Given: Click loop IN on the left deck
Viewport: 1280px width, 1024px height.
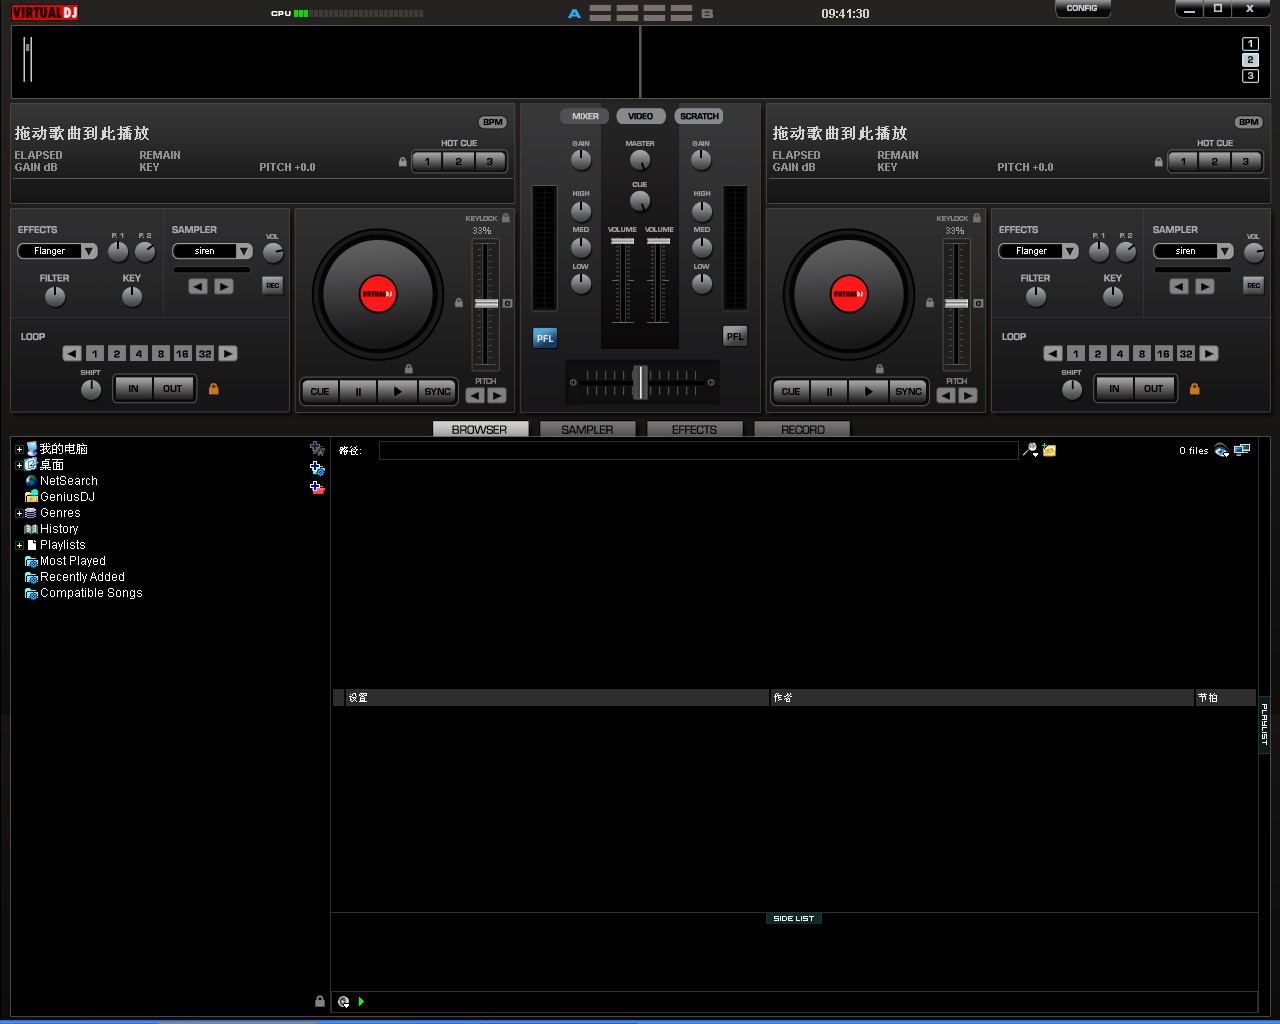Looking at the screenshot, I should pyautogui.click(x=133, y=388).
